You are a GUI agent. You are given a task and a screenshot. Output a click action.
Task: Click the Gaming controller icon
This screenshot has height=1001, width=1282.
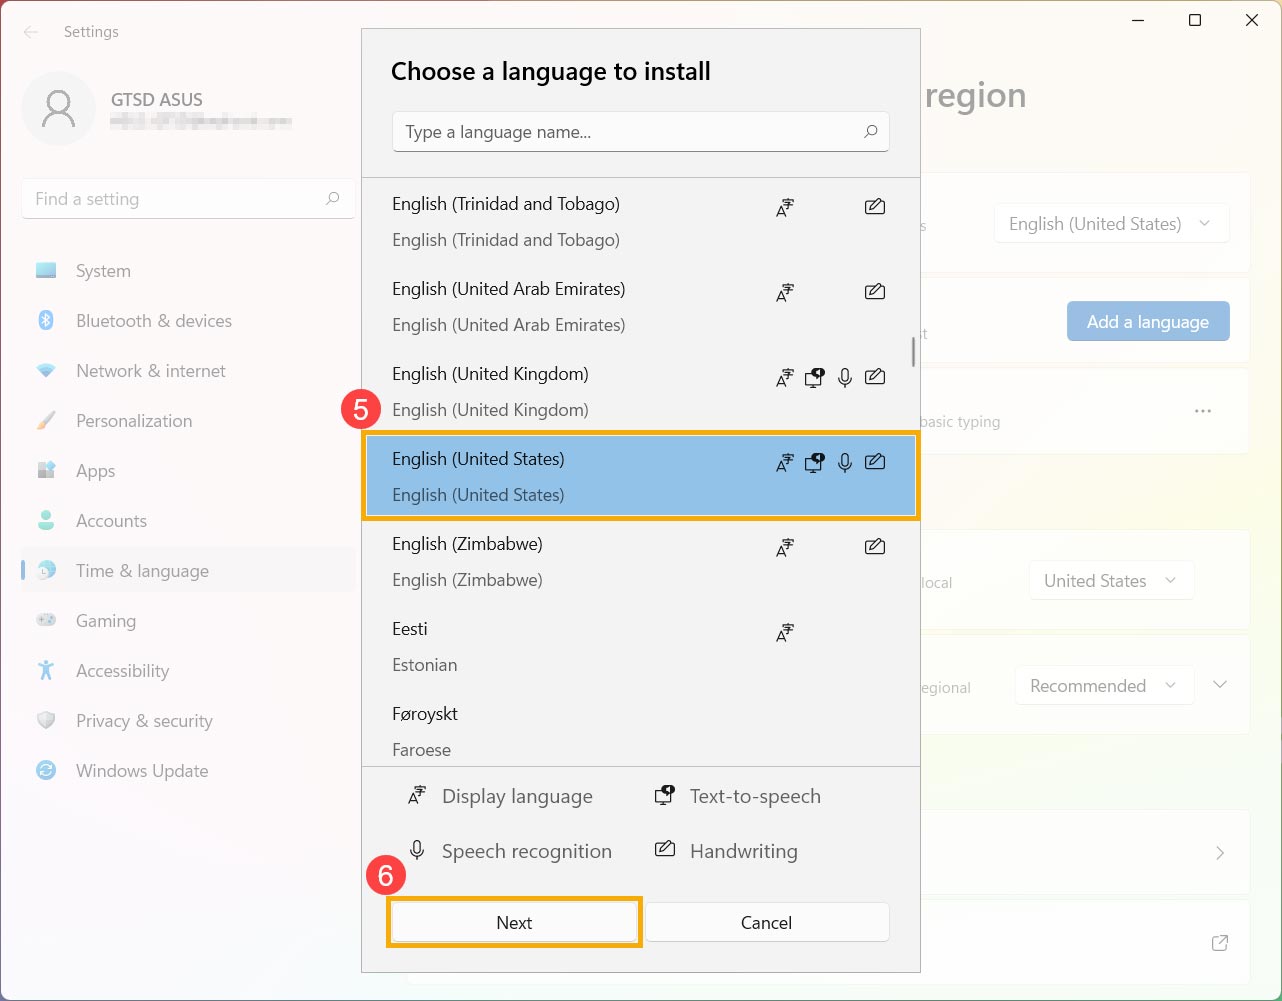(46, 620)
